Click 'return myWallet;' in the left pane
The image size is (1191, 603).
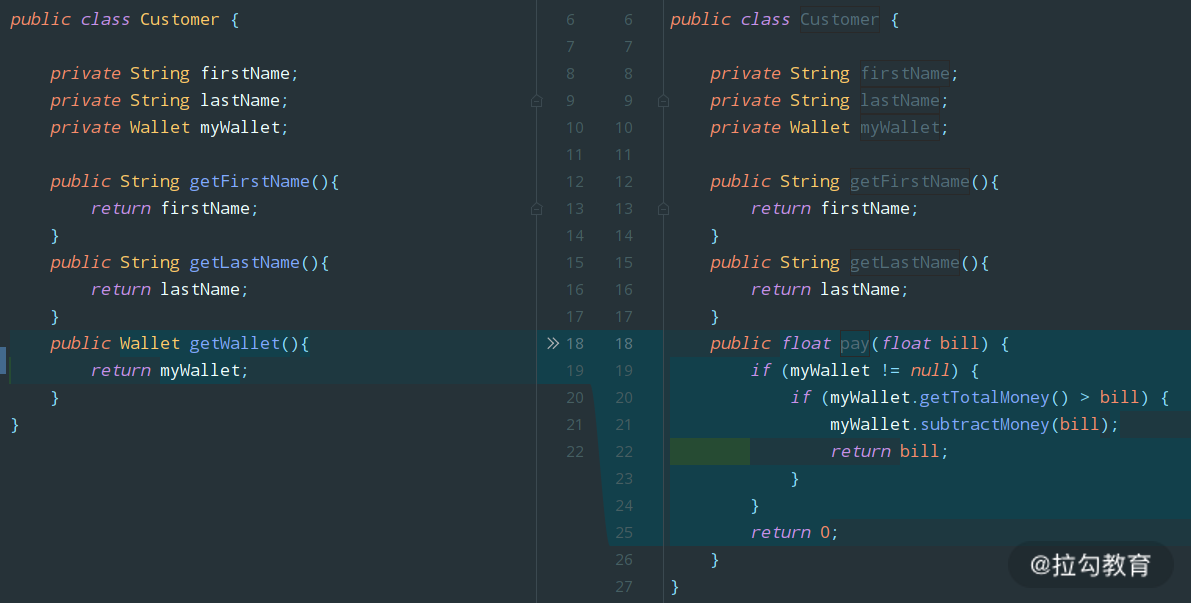(x=169, y=371)
